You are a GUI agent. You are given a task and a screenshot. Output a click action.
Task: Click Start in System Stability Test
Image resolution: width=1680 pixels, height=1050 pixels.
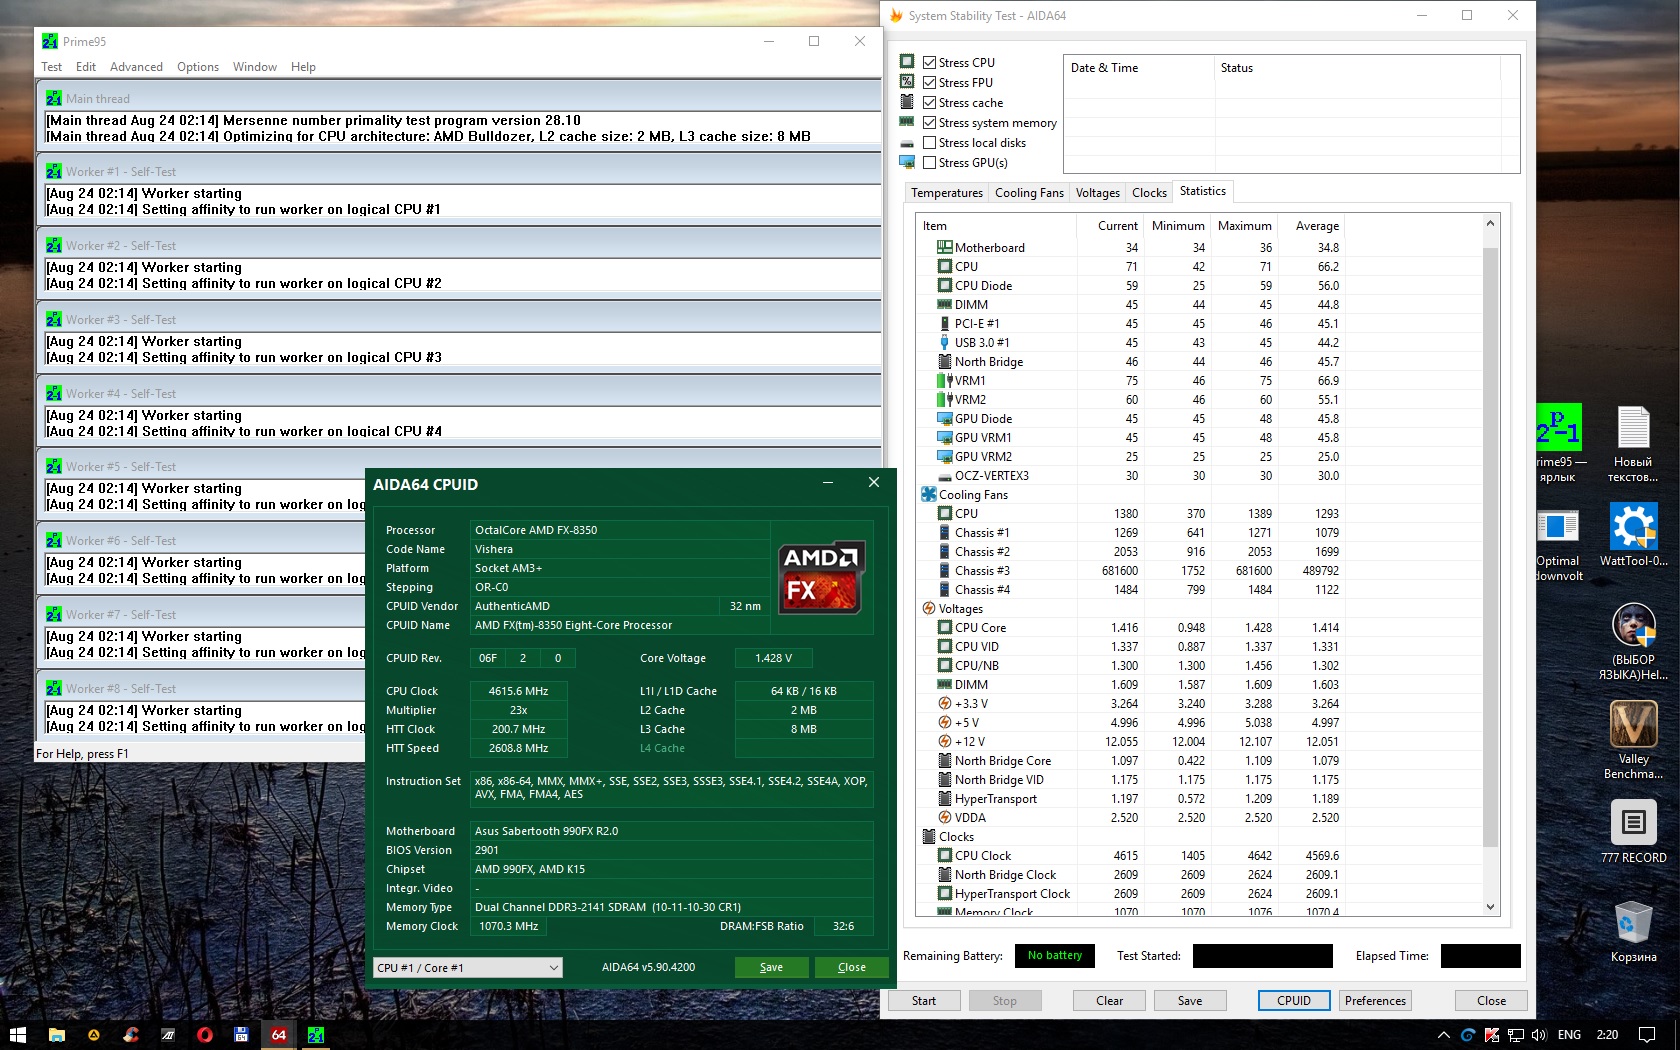pos(924,1001)
